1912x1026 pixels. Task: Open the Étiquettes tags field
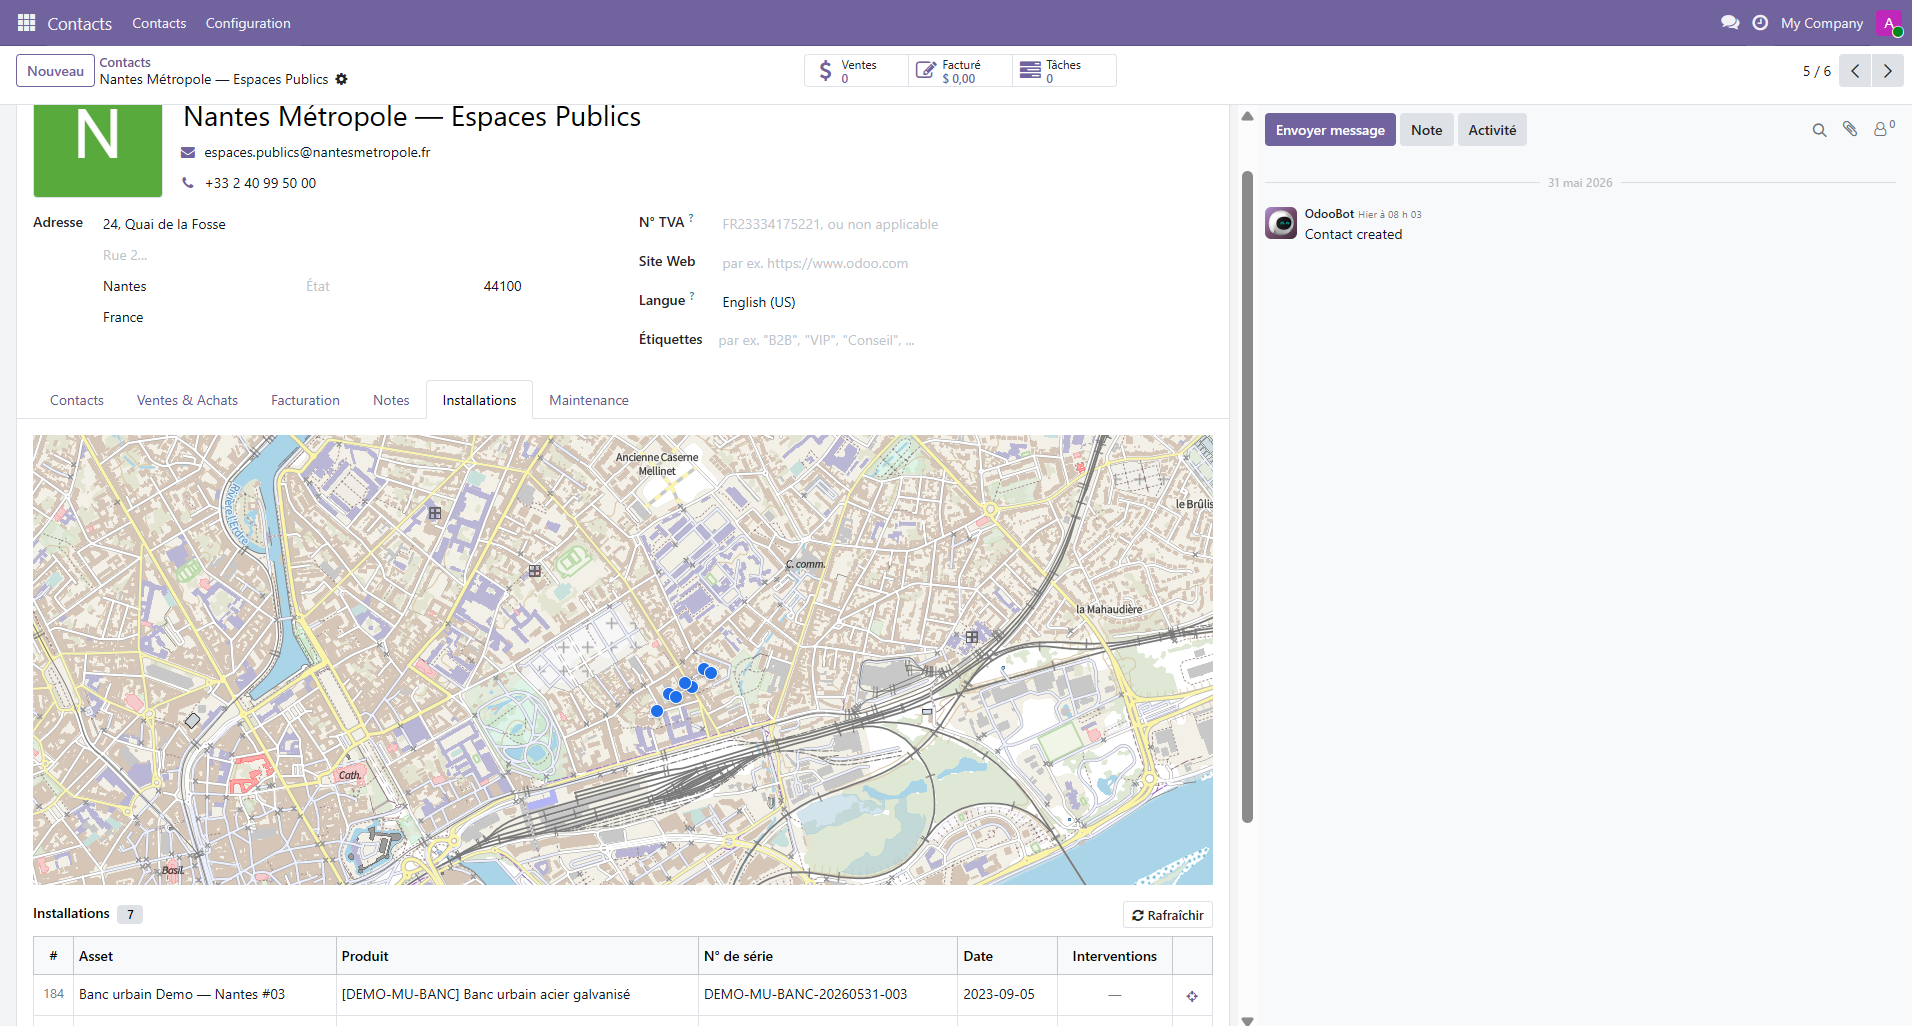click(x=965, y=340)
